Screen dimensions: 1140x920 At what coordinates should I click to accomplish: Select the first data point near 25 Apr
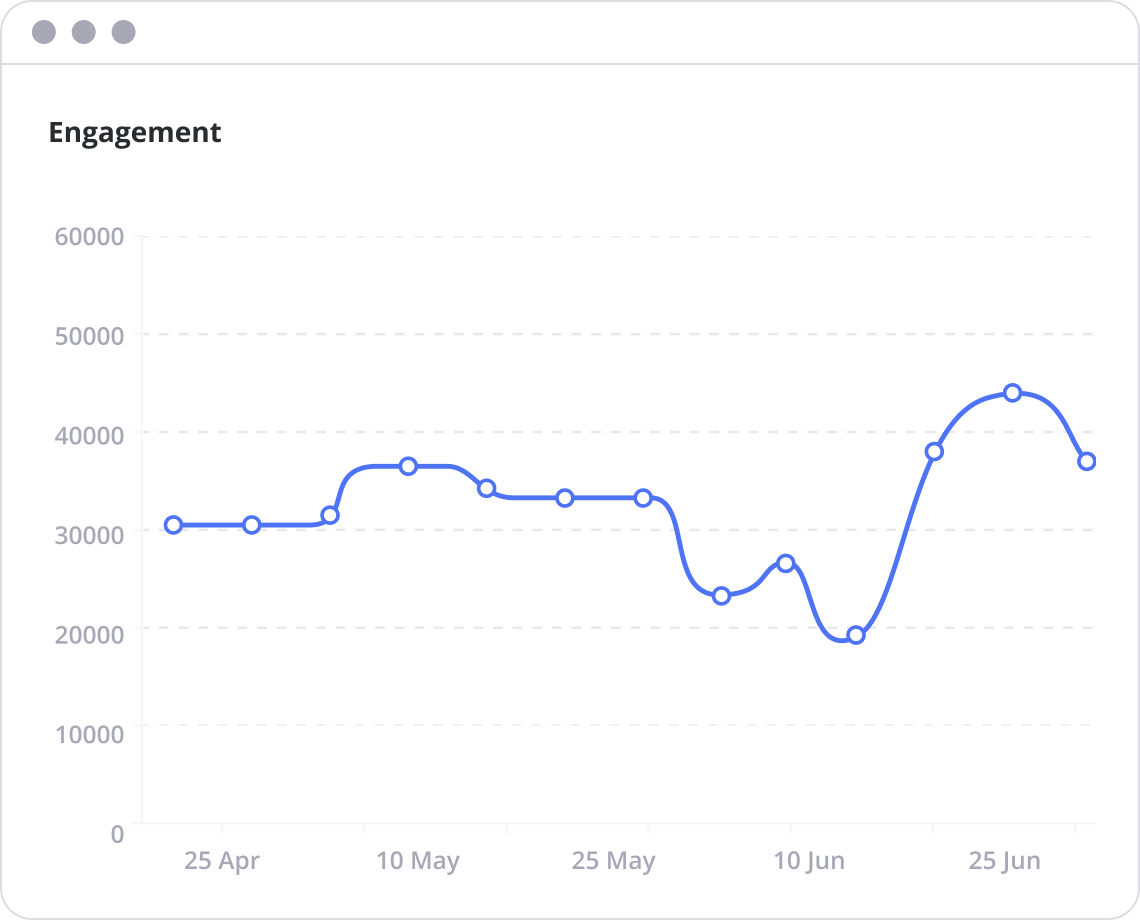tap(175, 524)
